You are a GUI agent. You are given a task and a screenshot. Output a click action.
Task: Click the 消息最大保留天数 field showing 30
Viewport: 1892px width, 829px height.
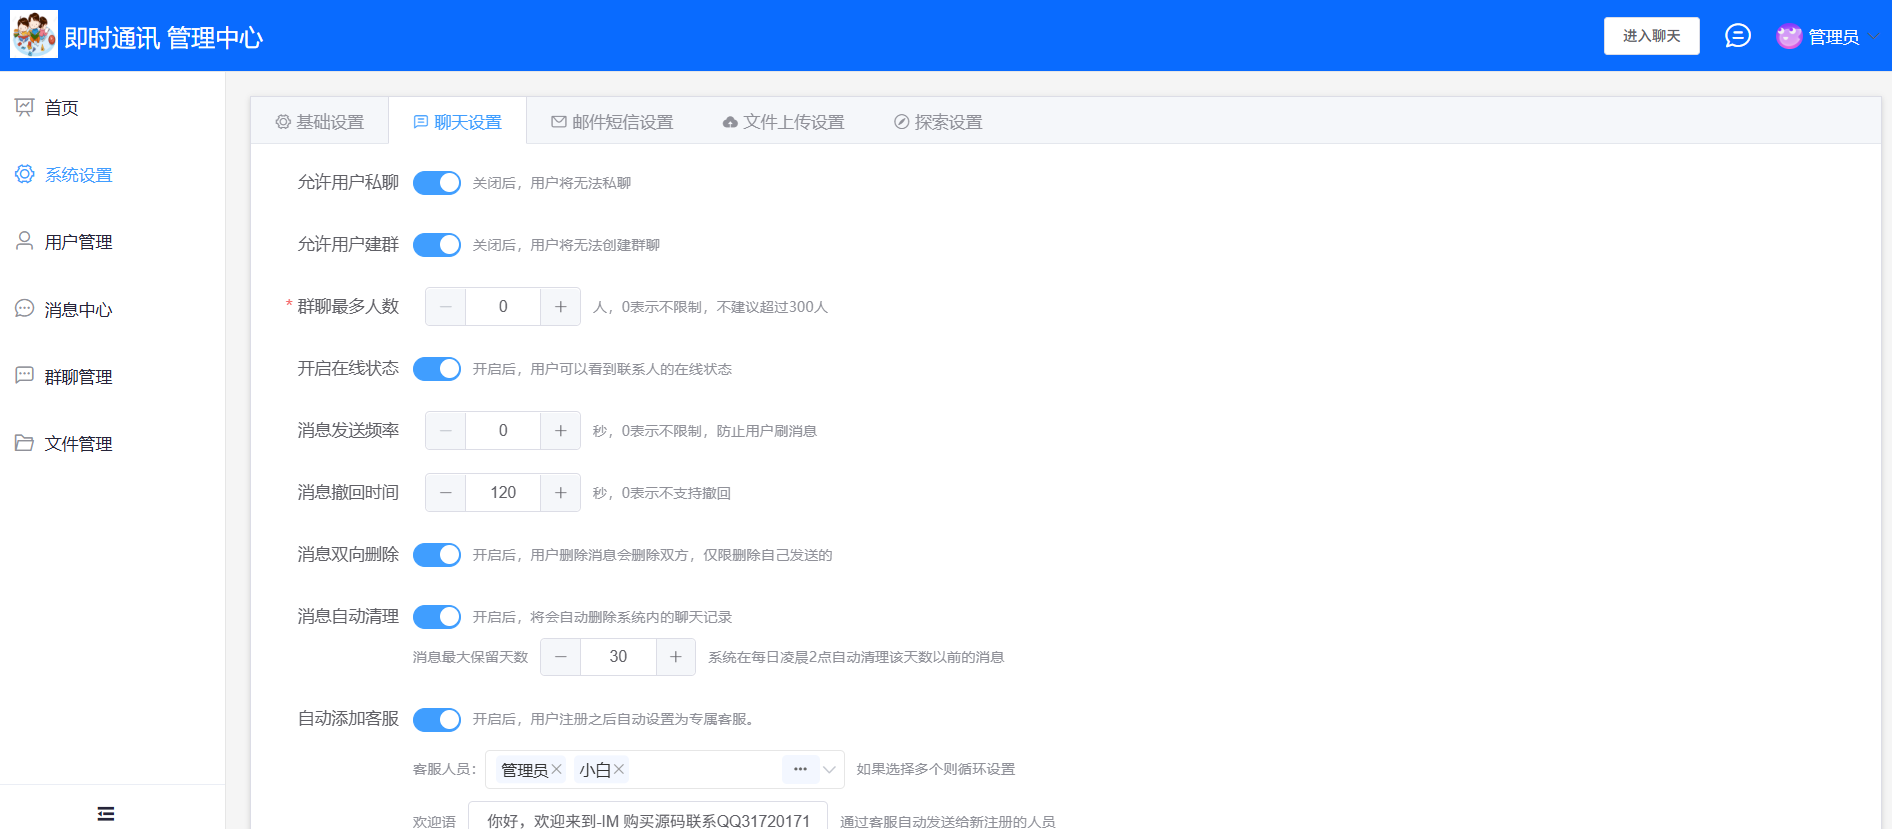(x=618, y=657)
